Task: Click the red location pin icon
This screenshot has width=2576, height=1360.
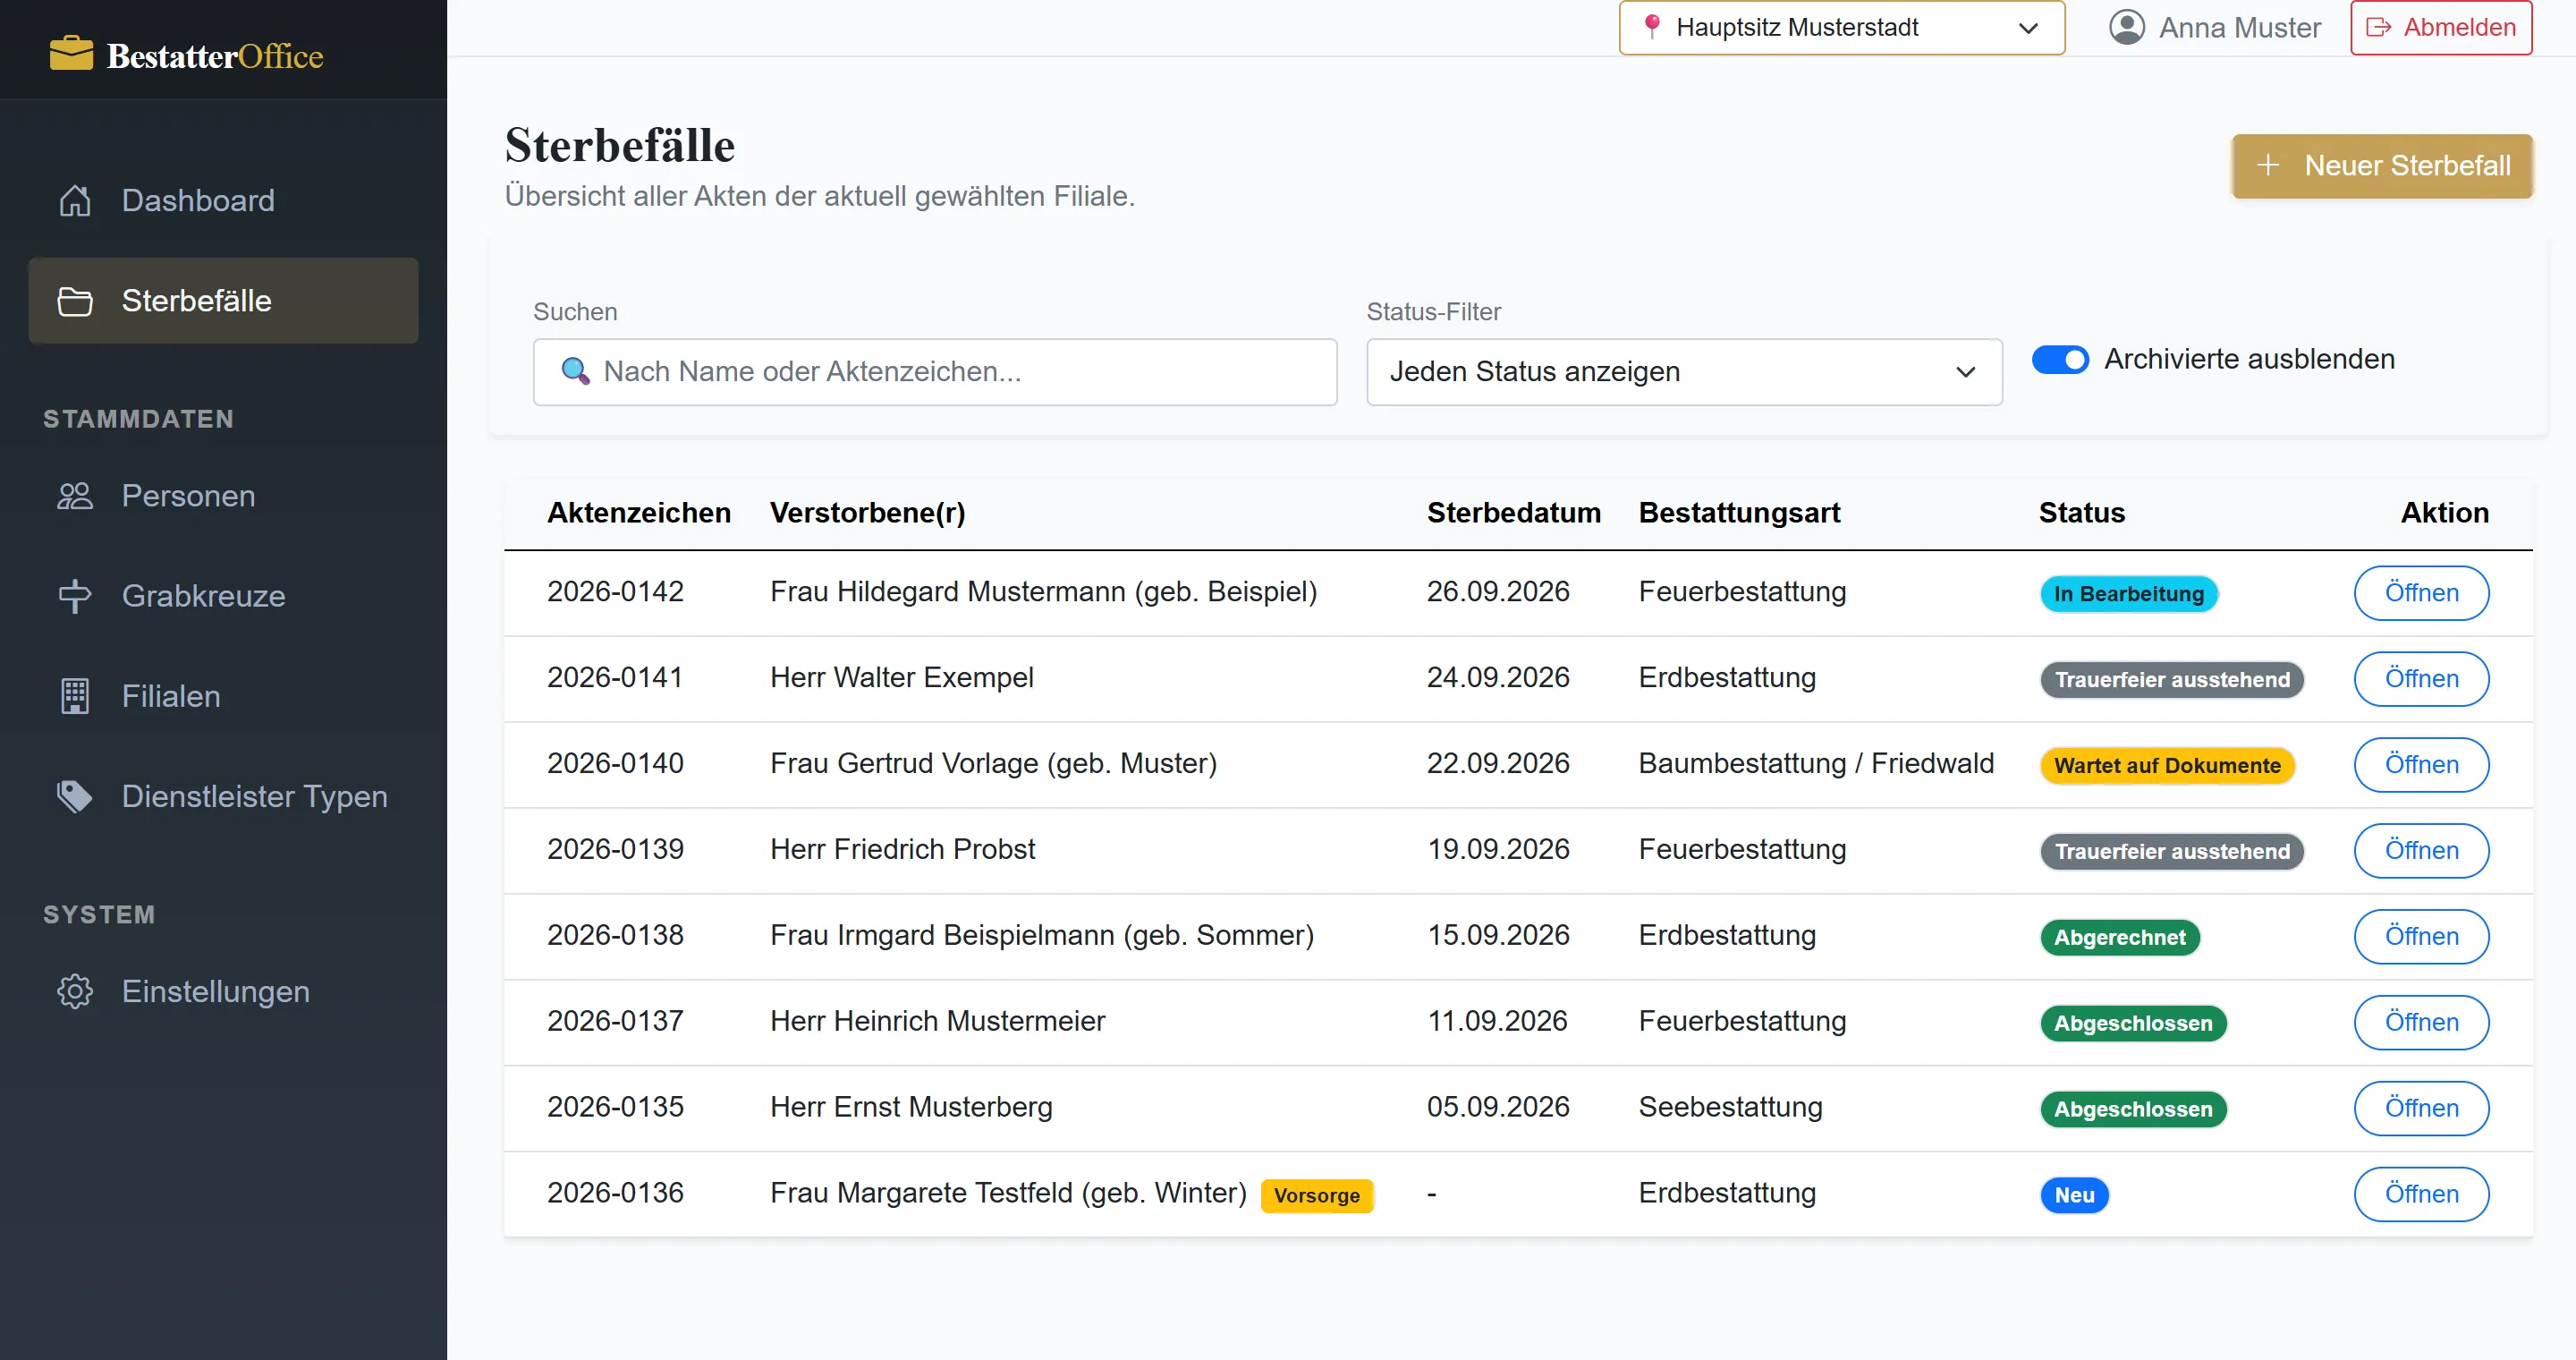Action: pos(1652,27)
